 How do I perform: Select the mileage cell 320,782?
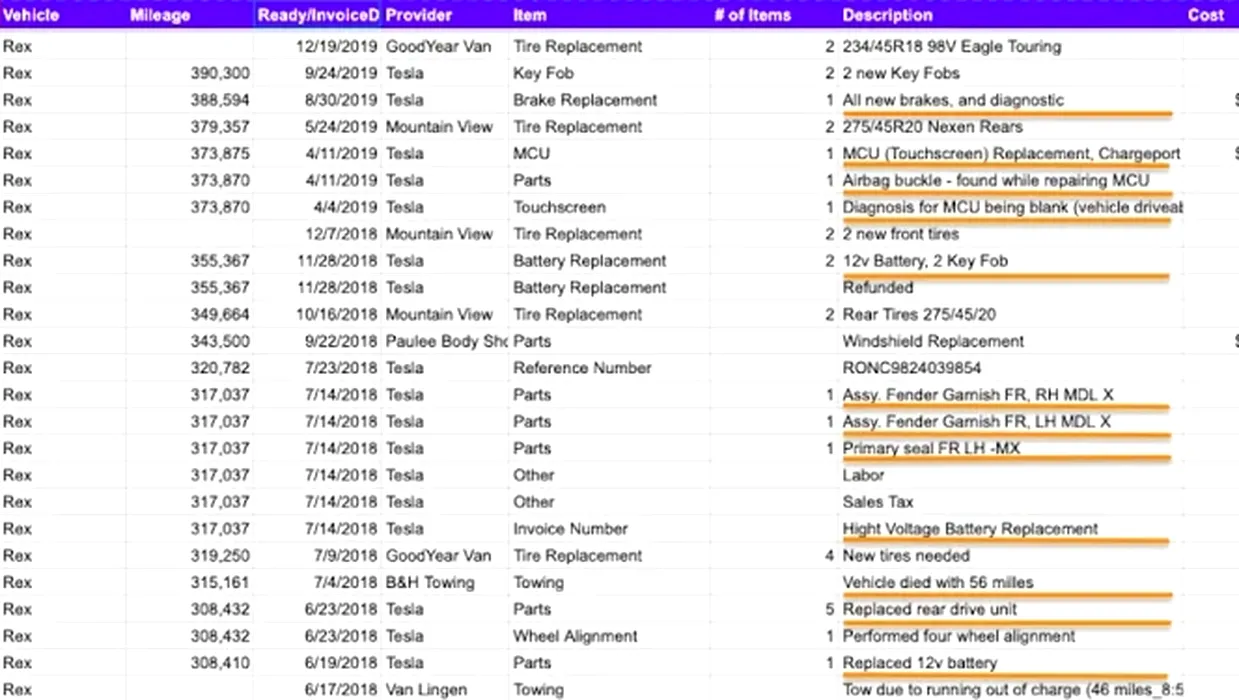click(220, 368)
